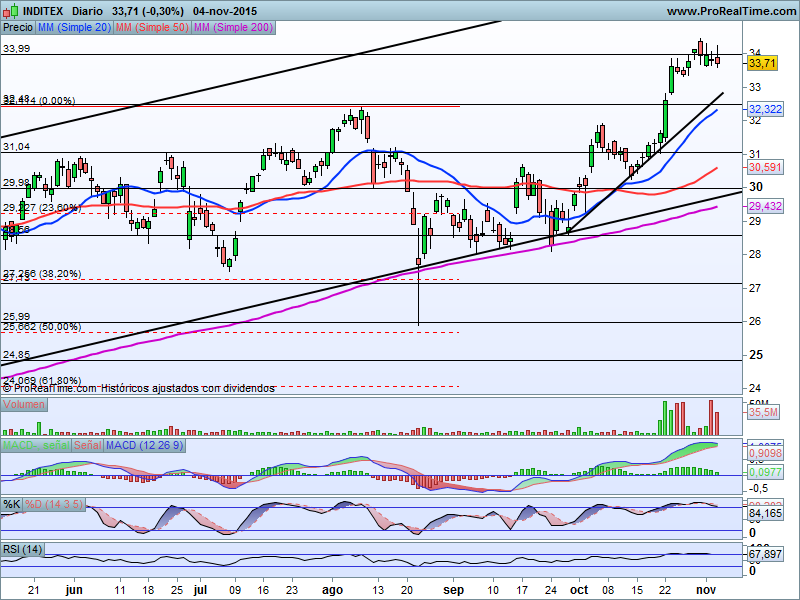
Task: Click the magenta moving average value 29,432
Action: (765, 207)
